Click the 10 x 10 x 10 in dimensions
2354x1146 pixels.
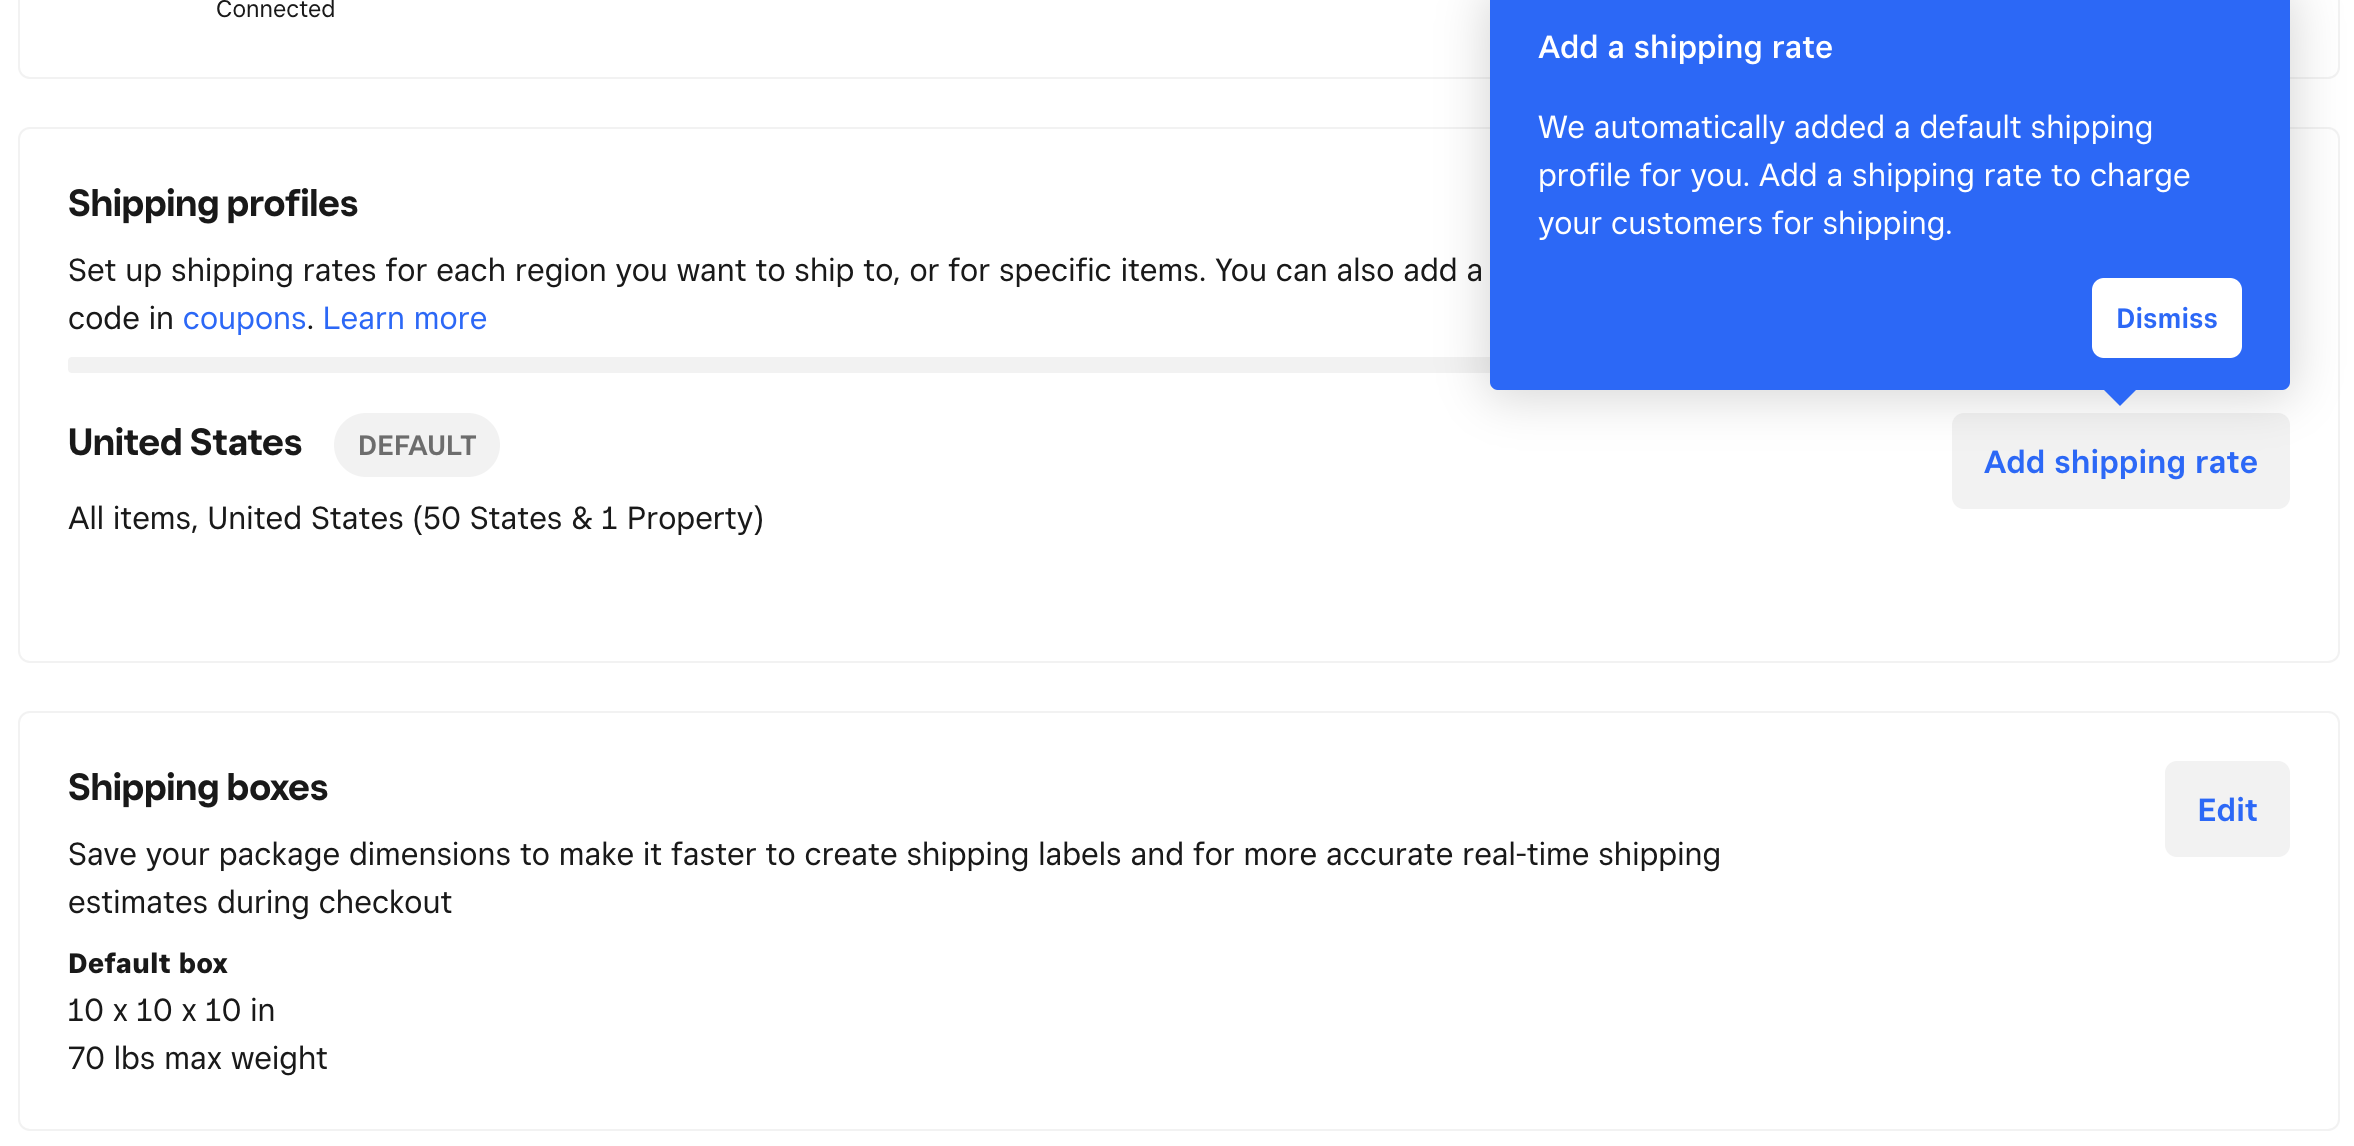(x=171, y=1010)
